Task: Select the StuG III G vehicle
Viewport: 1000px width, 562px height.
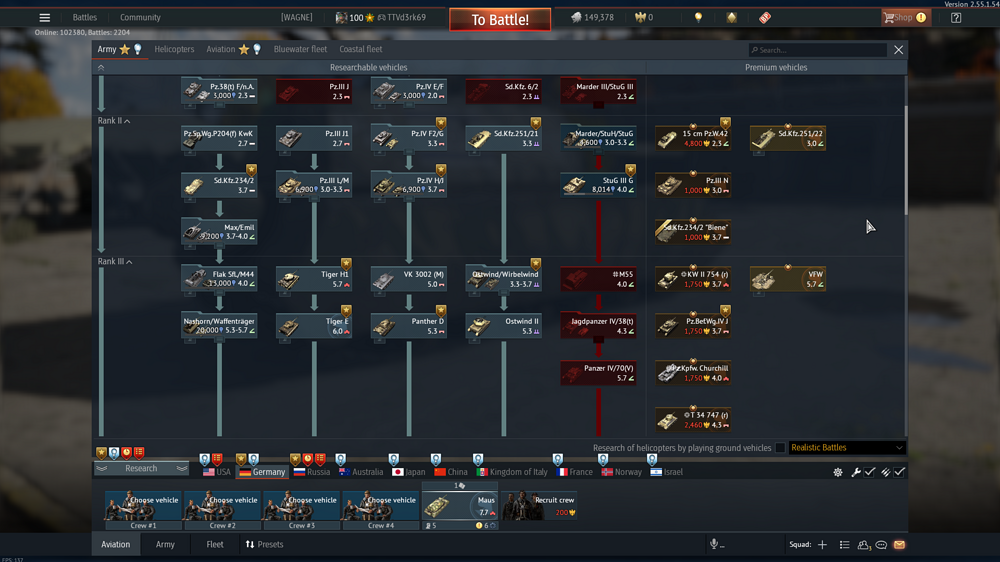Action: point(598,185)
